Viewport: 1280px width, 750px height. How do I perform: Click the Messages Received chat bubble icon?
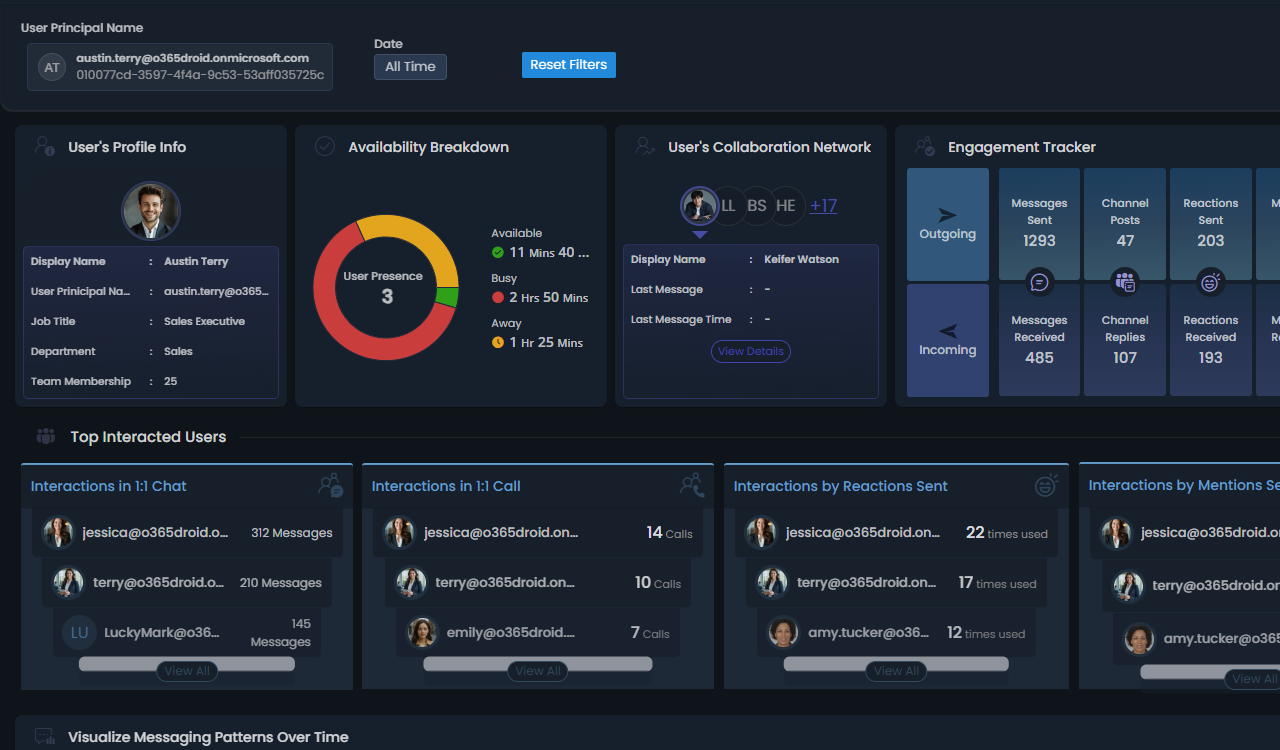coord(1039,282)
